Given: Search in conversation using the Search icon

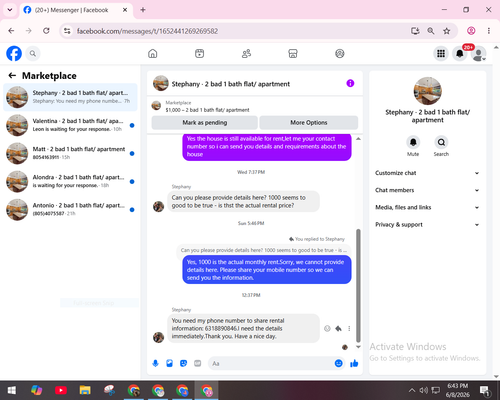Looking at the screenshot, I should coord(441,142).
